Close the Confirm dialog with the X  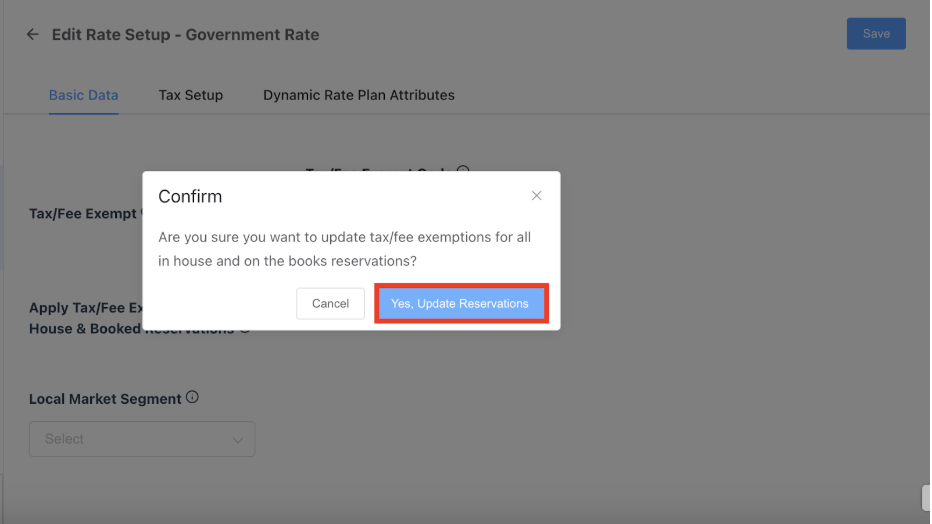(x=536, y=196)
